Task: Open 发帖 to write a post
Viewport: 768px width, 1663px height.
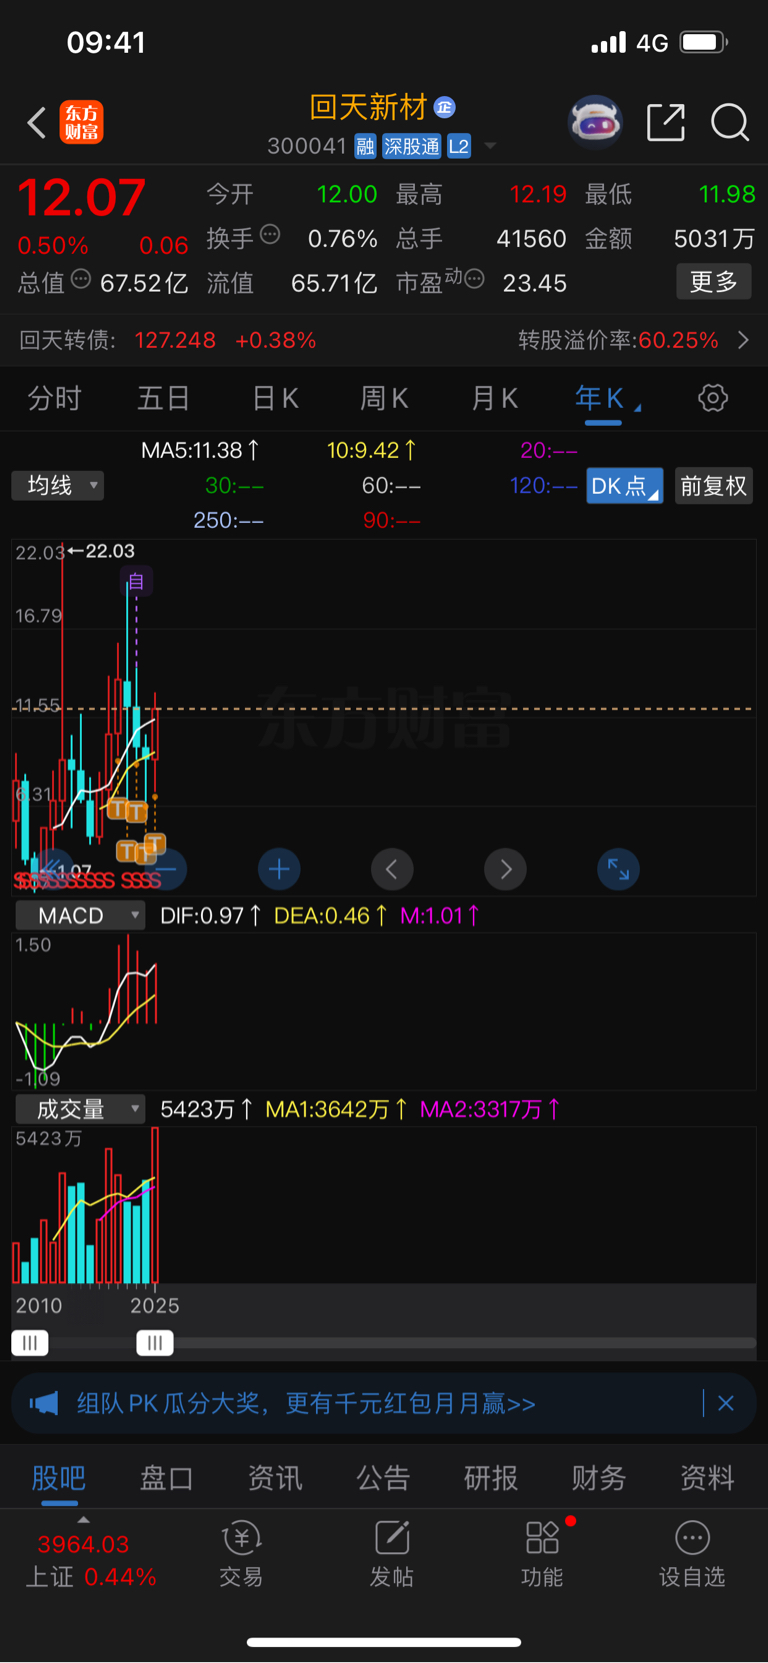Action: 392,1555
